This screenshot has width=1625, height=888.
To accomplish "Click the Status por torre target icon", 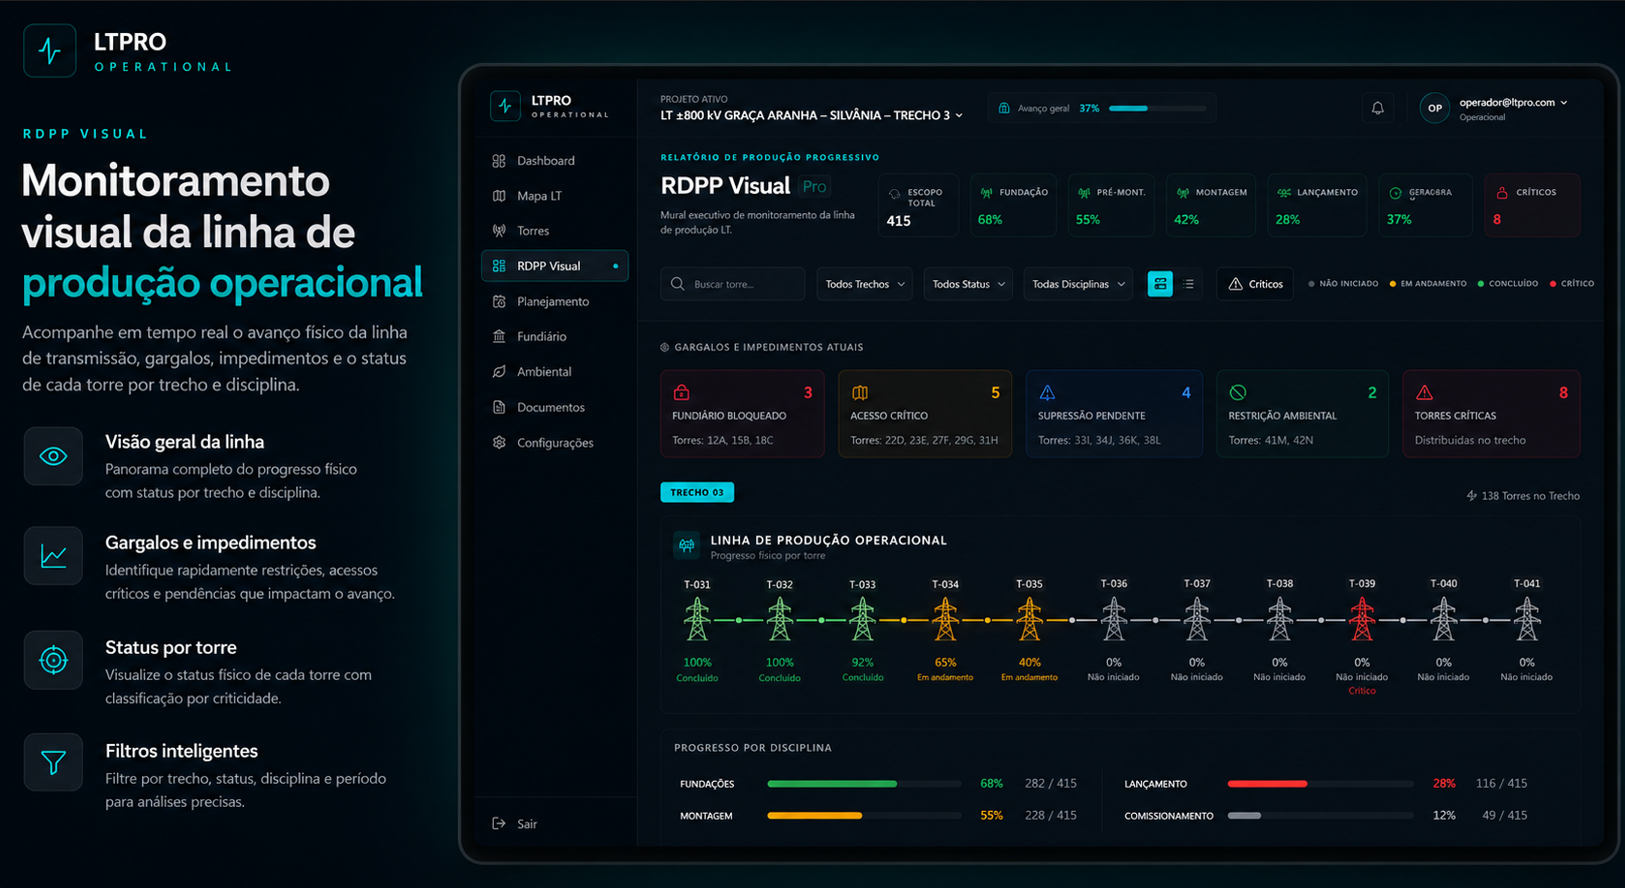I will [x=53, y=660].
